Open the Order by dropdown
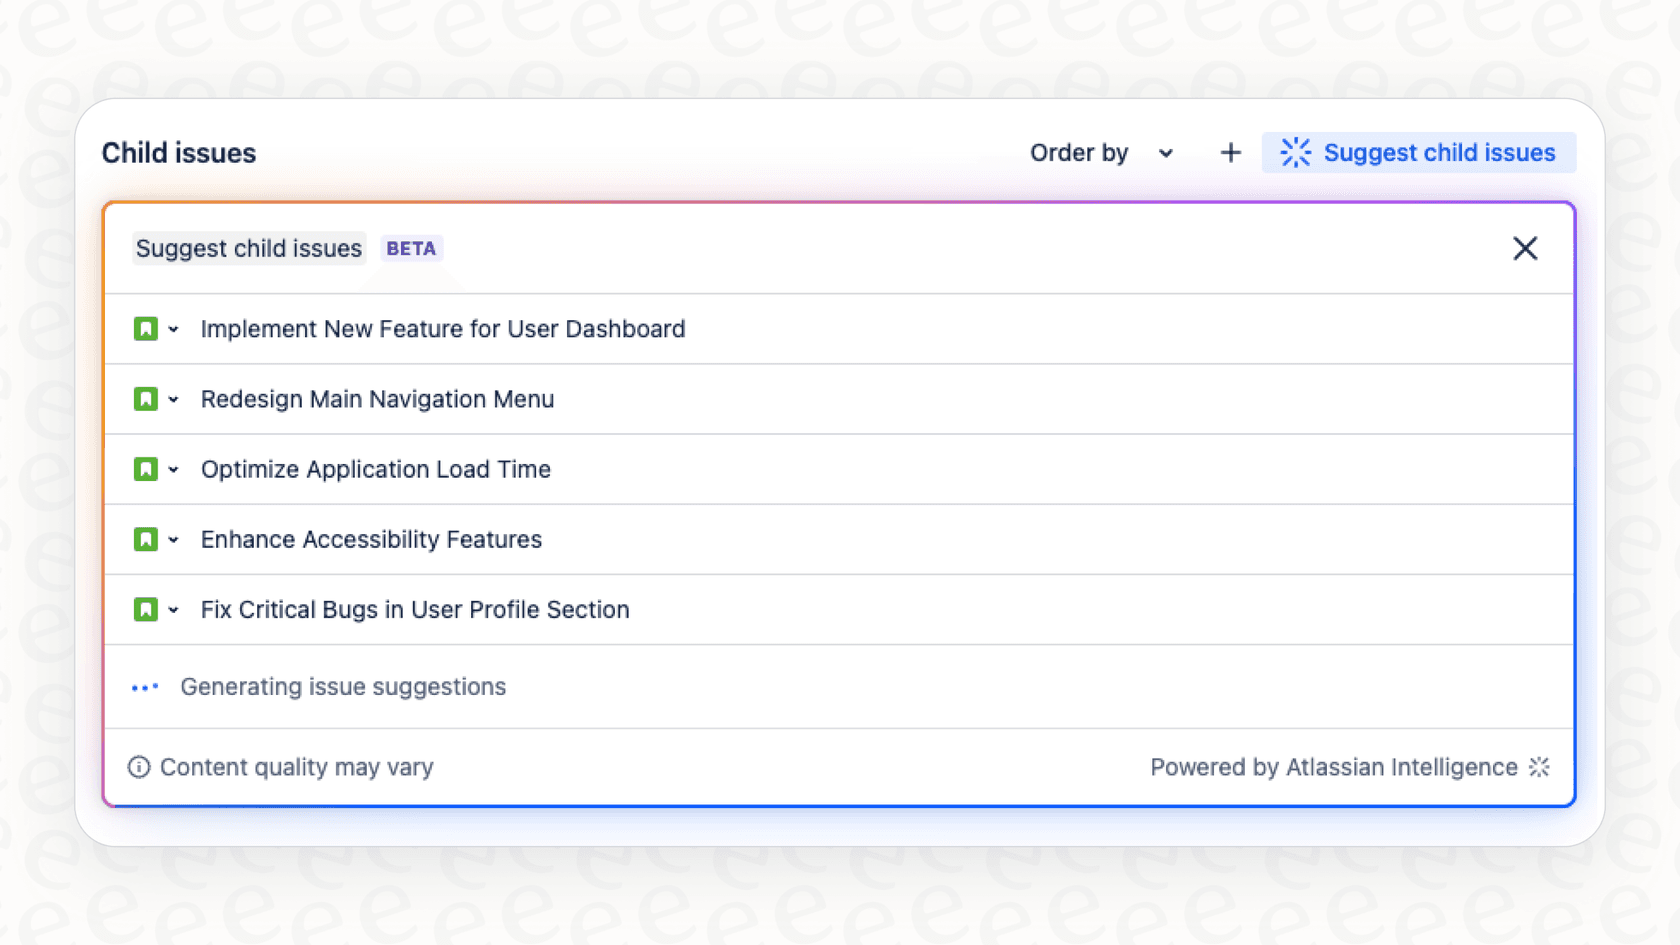This screenshot has height=945, width=1680. [x=1100, y=152]
